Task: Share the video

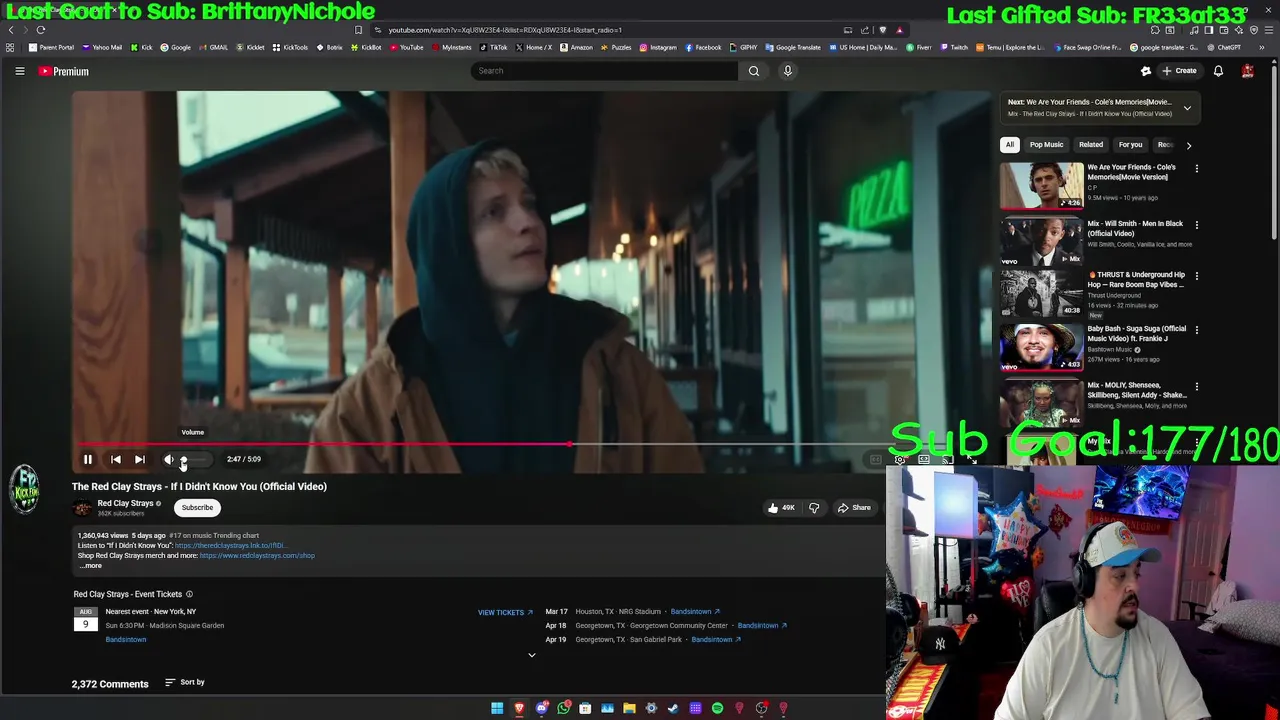Action: (854, 508)
